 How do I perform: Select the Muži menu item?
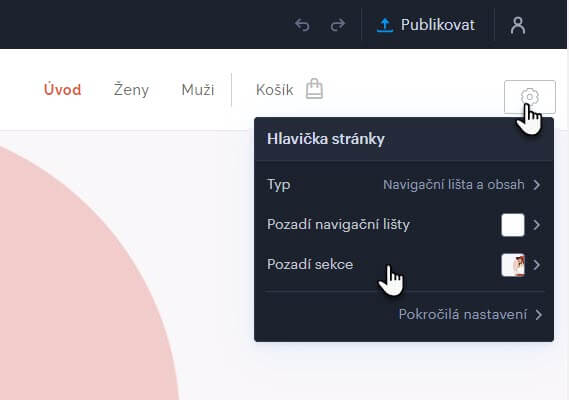[x=198, y=90]
